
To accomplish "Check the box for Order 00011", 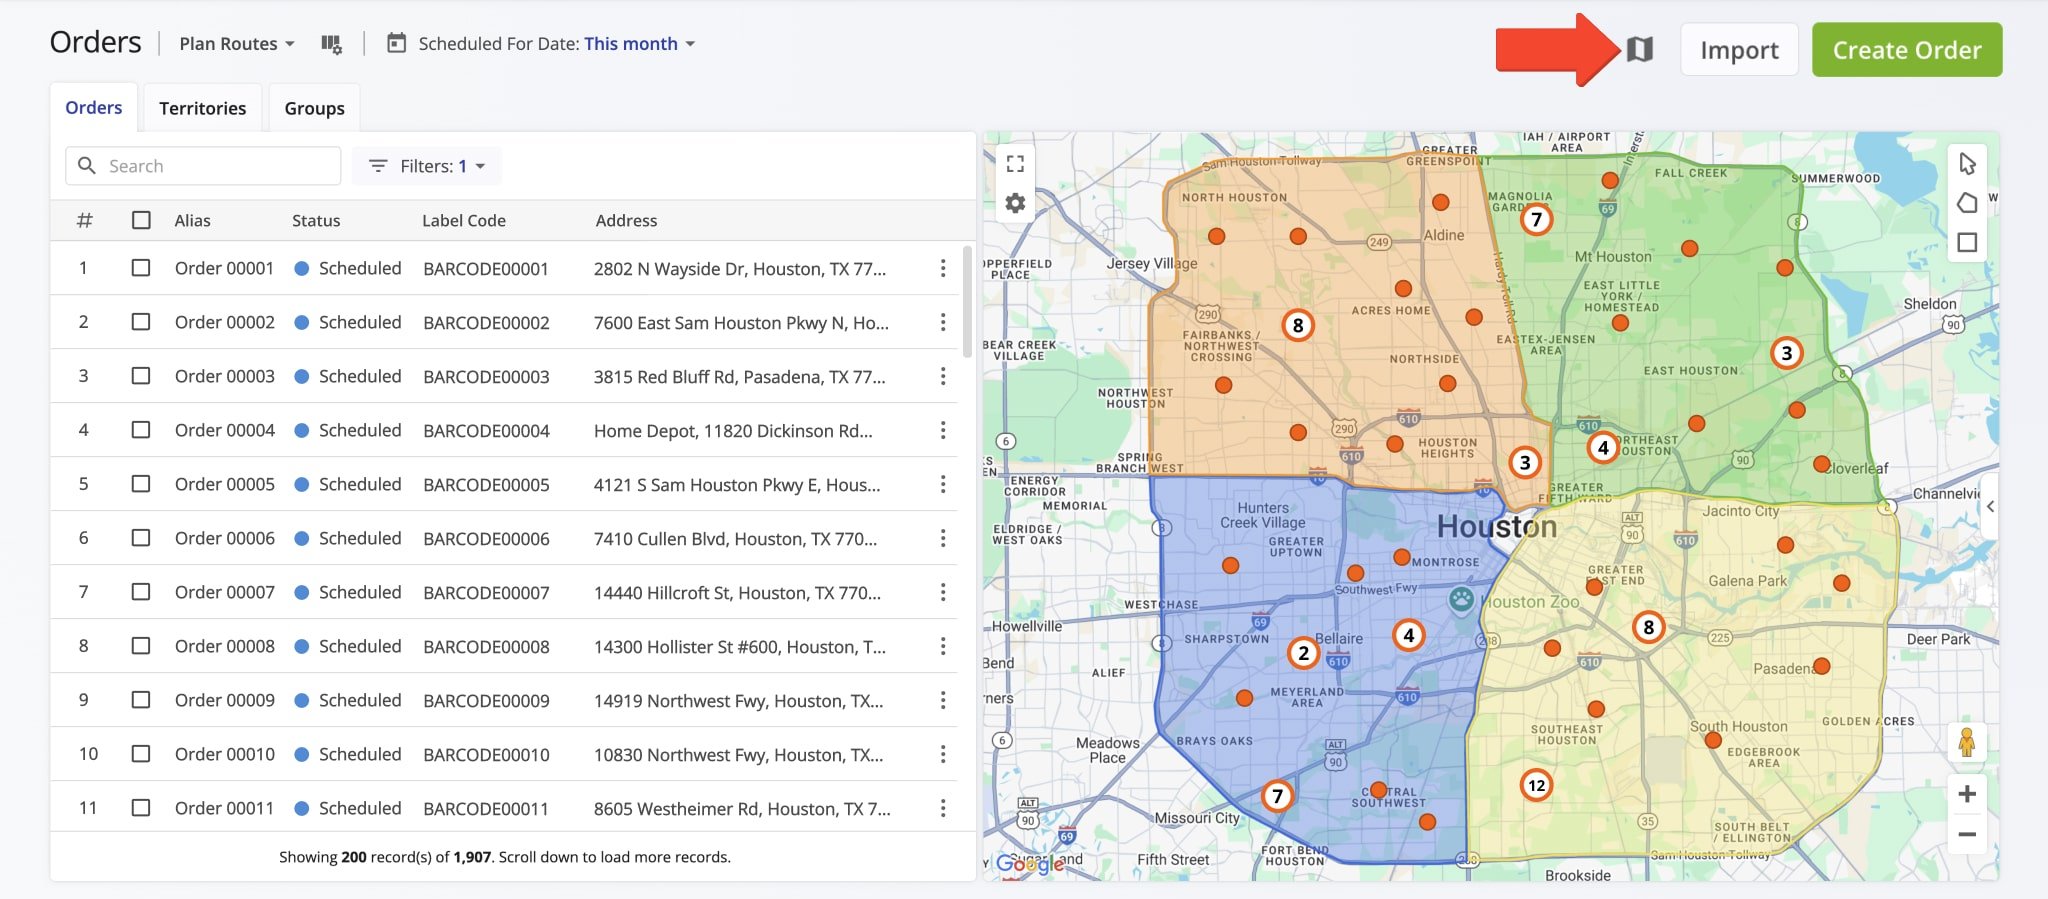I will point(141,808).
